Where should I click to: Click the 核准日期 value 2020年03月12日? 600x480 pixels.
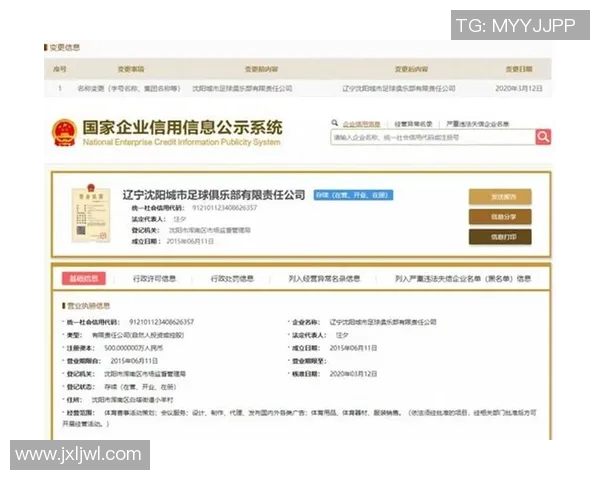(x=353, y=374)
